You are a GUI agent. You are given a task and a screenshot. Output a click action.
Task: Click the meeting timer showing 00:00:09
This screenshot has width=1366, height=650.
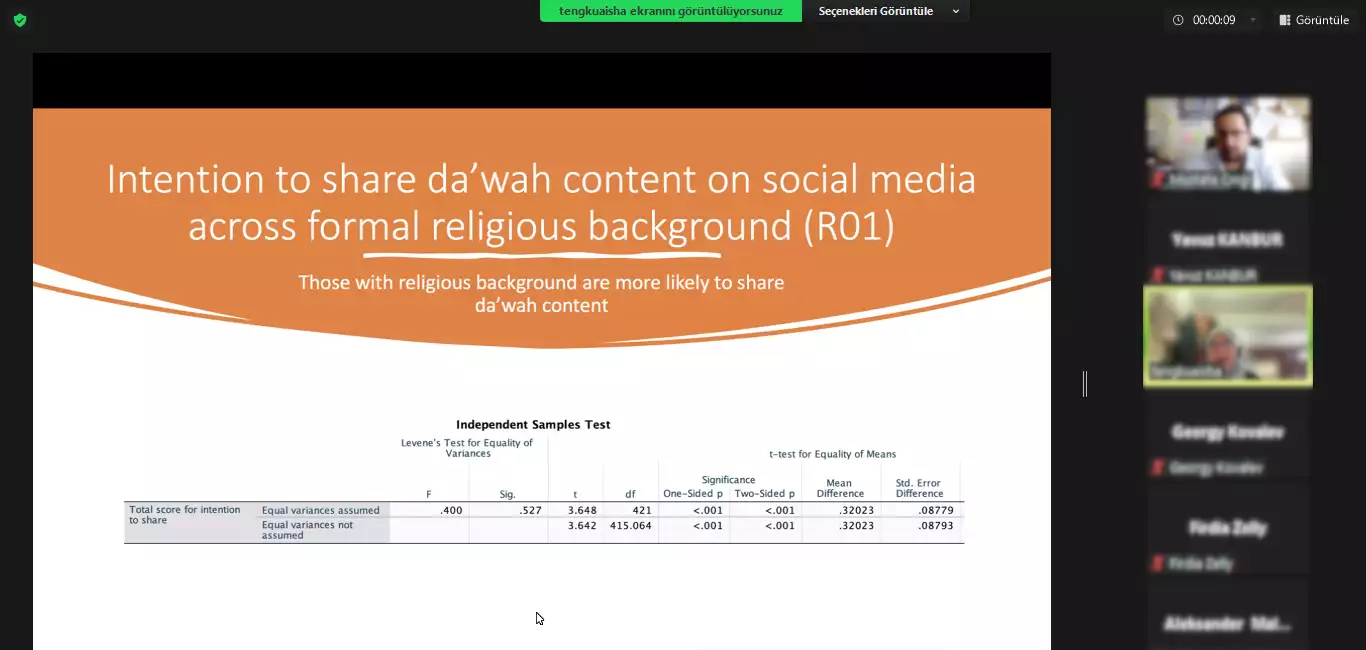tap(1214, 20)
